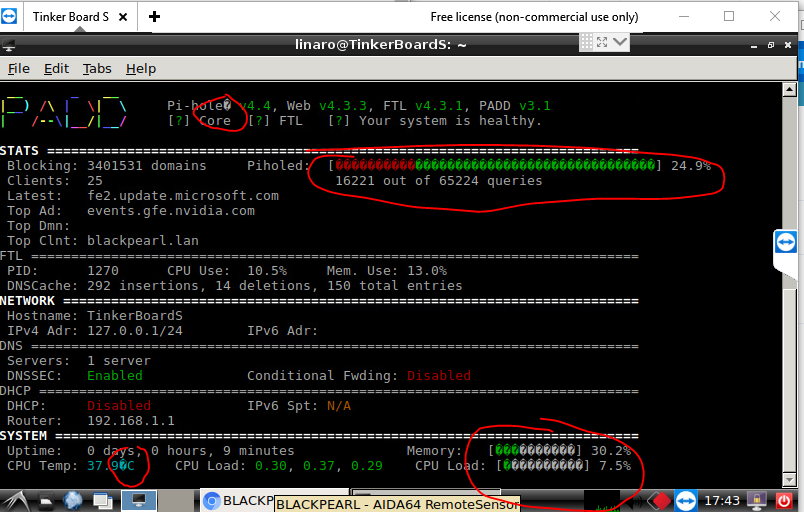Click the DNSCache insertions line
The width and height of the screenshot is (804, 512).
pyautogui.click(x=235, y=286)
